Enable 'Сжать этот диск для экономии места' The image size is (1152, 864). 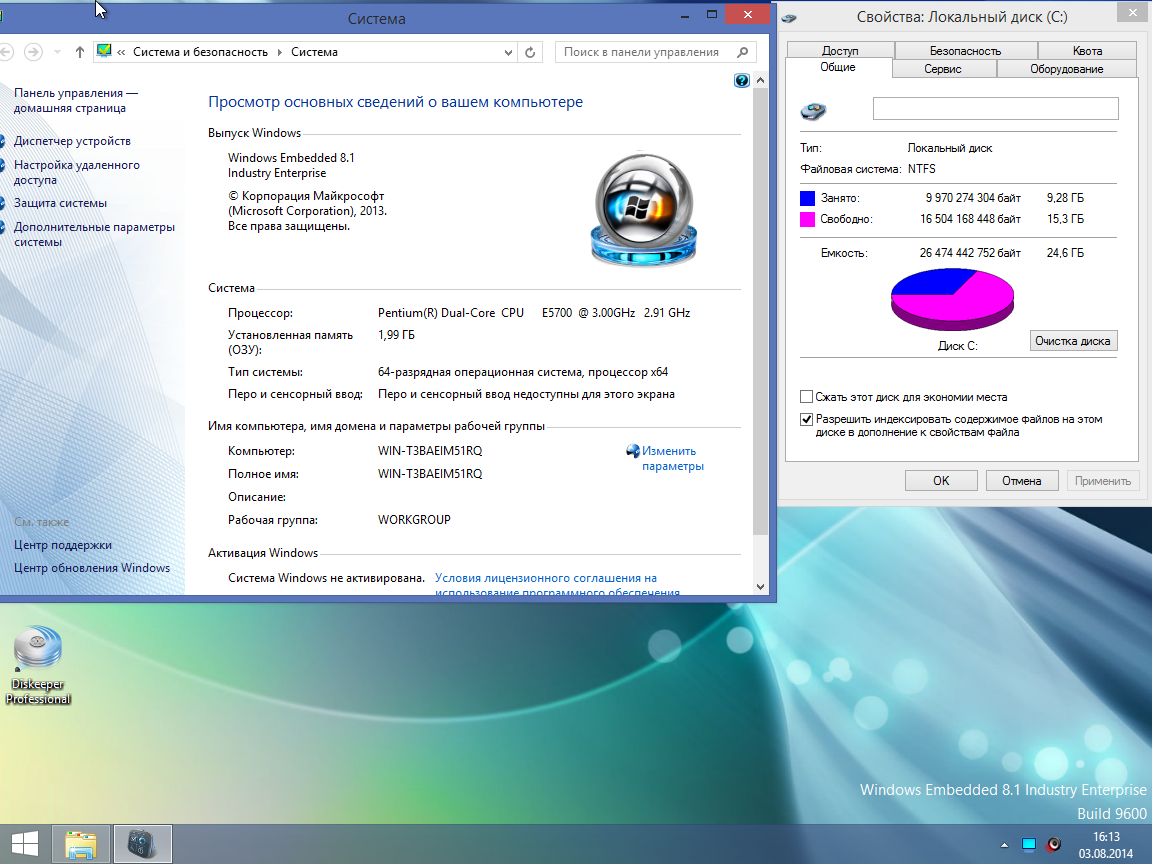[x=807, y=397]
